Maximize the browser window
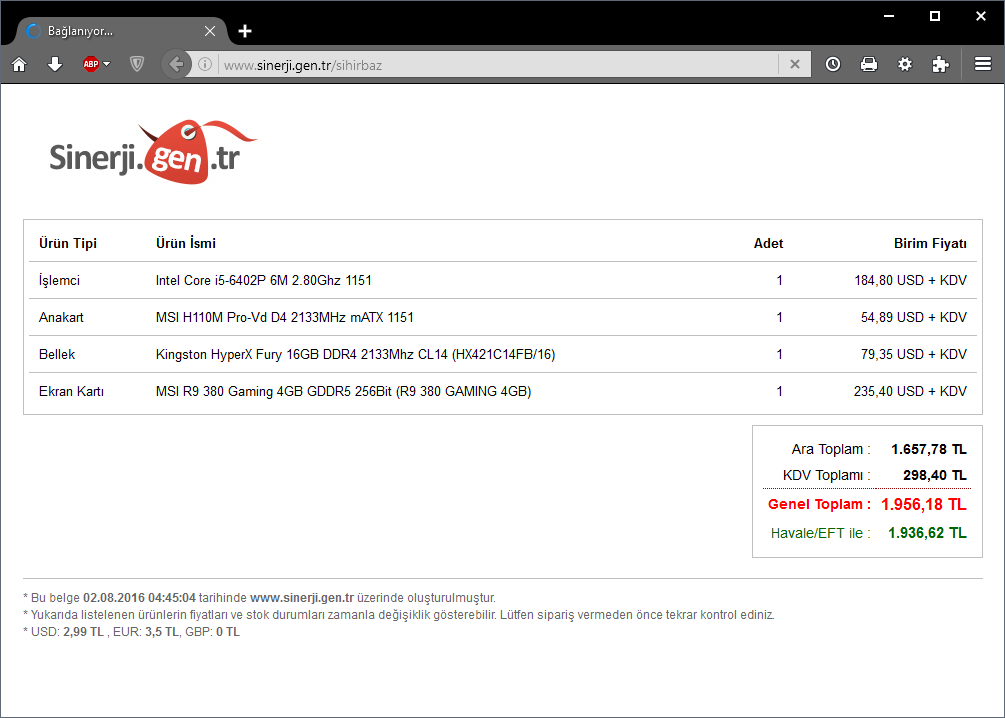The height and width of the screenshot is (718, 1005). [x=935, y=16]
